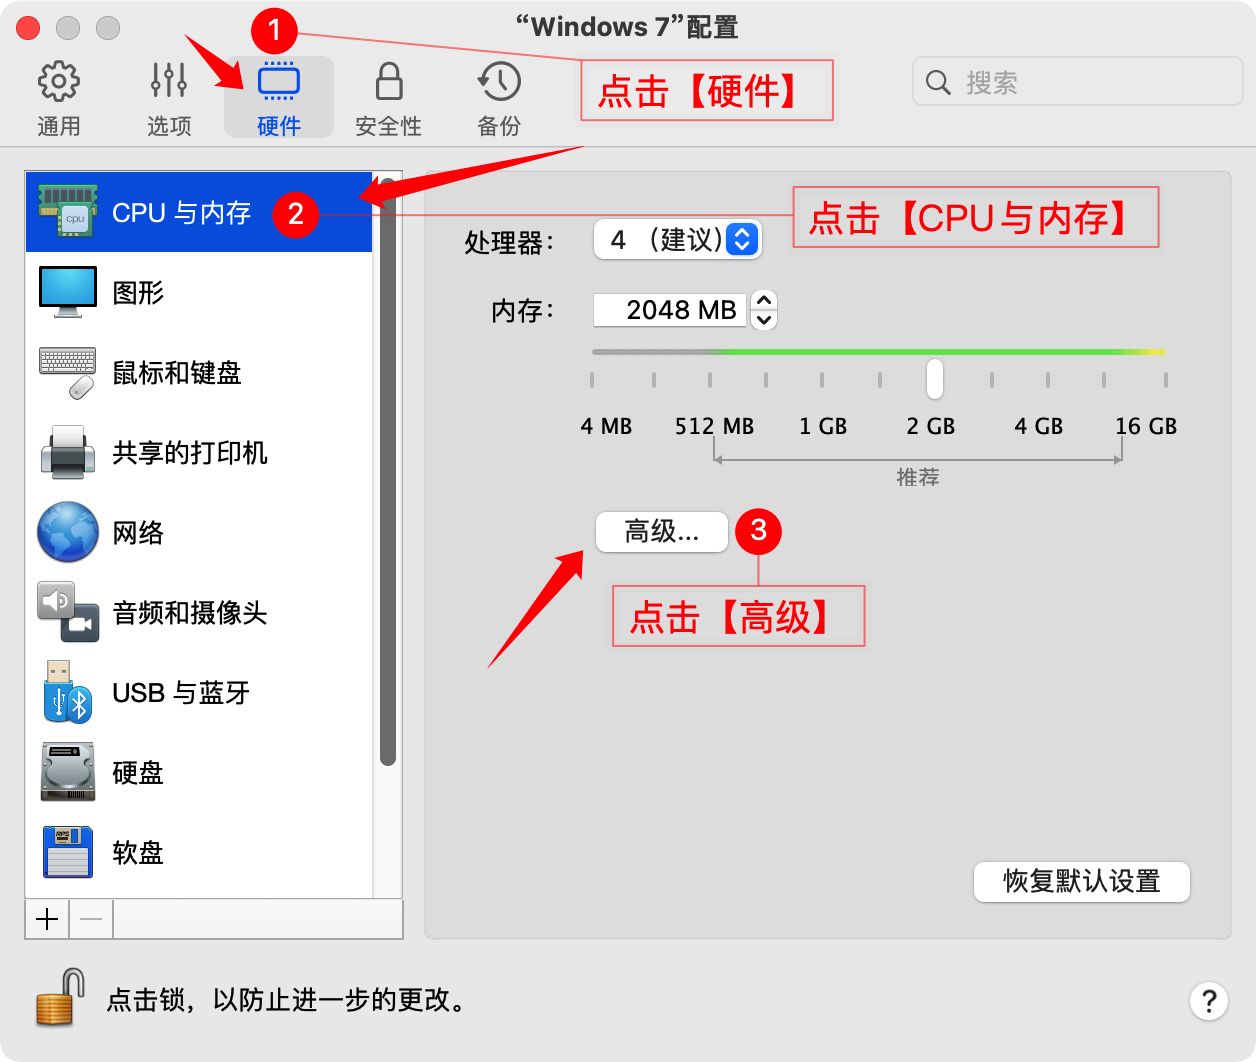
Task: Click the hardware list scrollbar
Action: (x=388, y=470)
